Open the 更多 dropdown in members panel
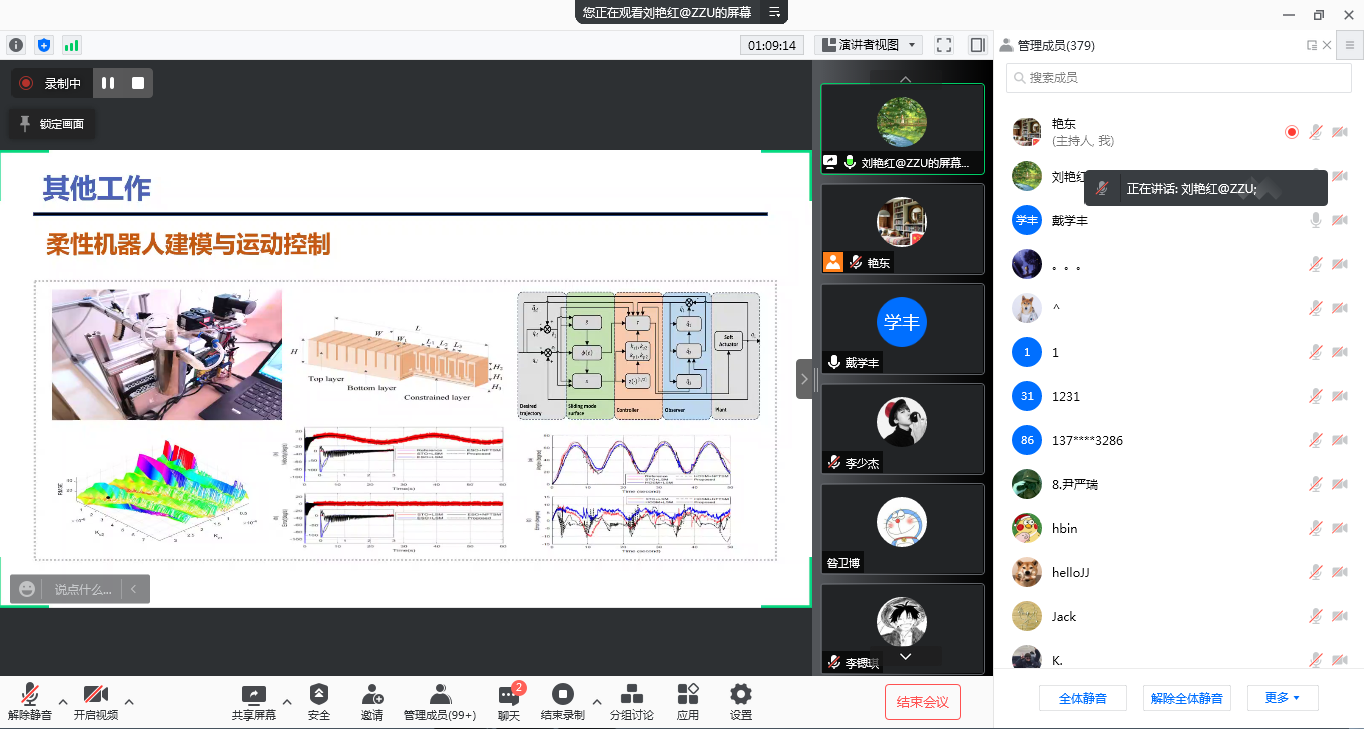The height and width of the screenshot is (729, 1364). pyautogui.click(x=1282, y=698)
